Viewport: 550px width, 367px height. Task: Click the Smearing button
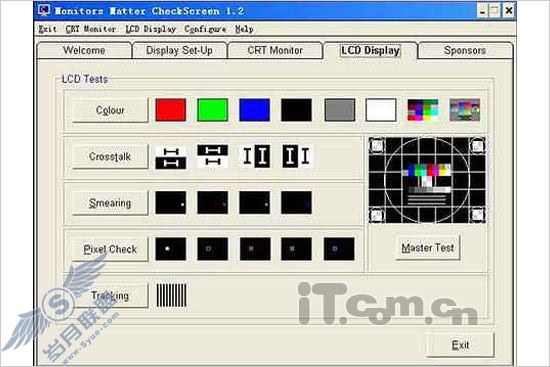tap(110, 203)
